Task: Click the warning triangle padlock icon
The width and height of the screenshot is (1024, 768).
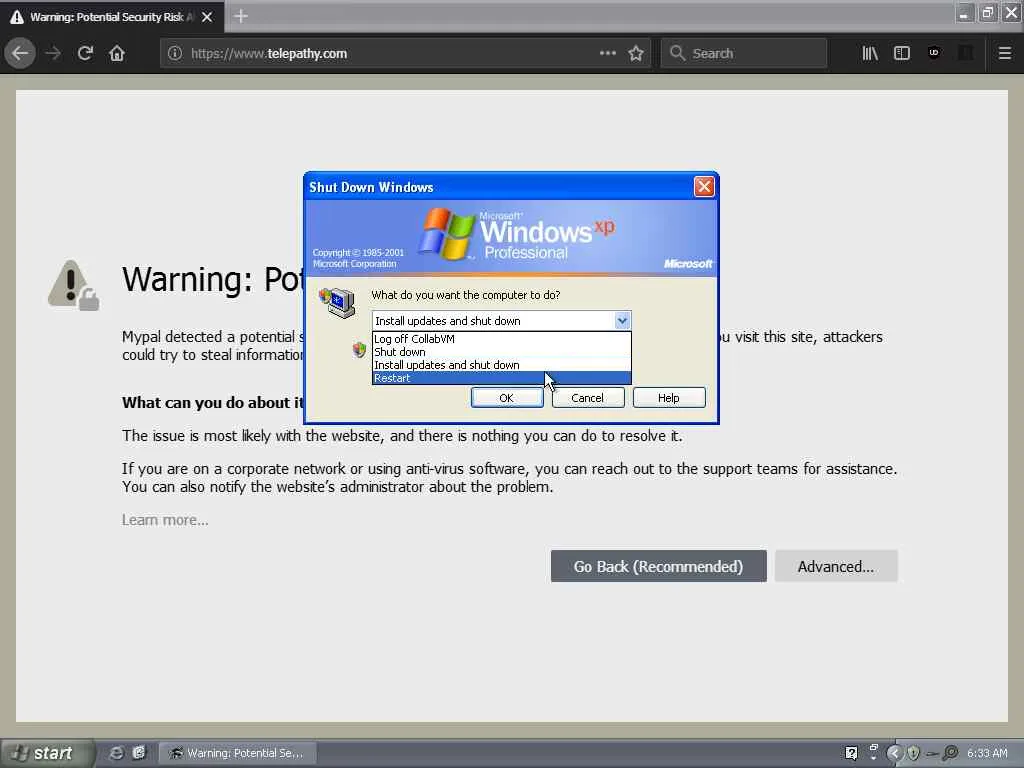Action: coord(73,285)
